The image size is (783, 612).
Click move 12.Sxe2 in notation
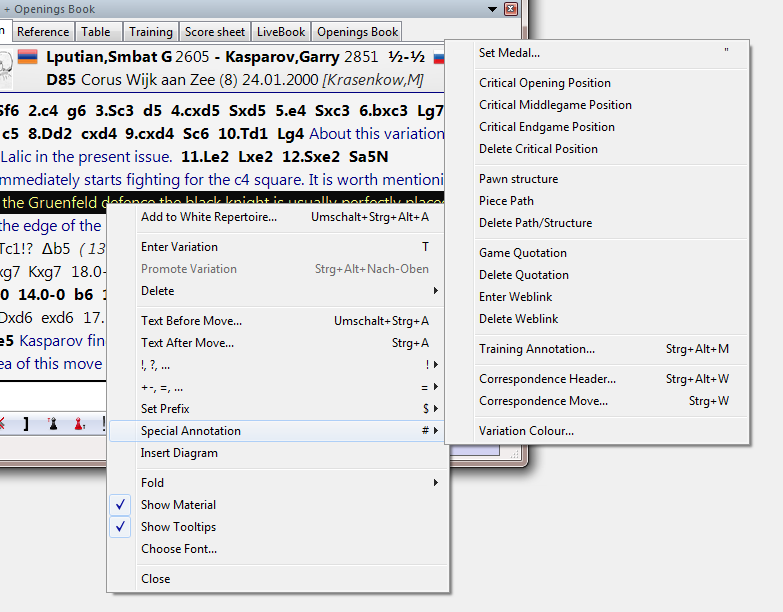(x=311, y=157)
